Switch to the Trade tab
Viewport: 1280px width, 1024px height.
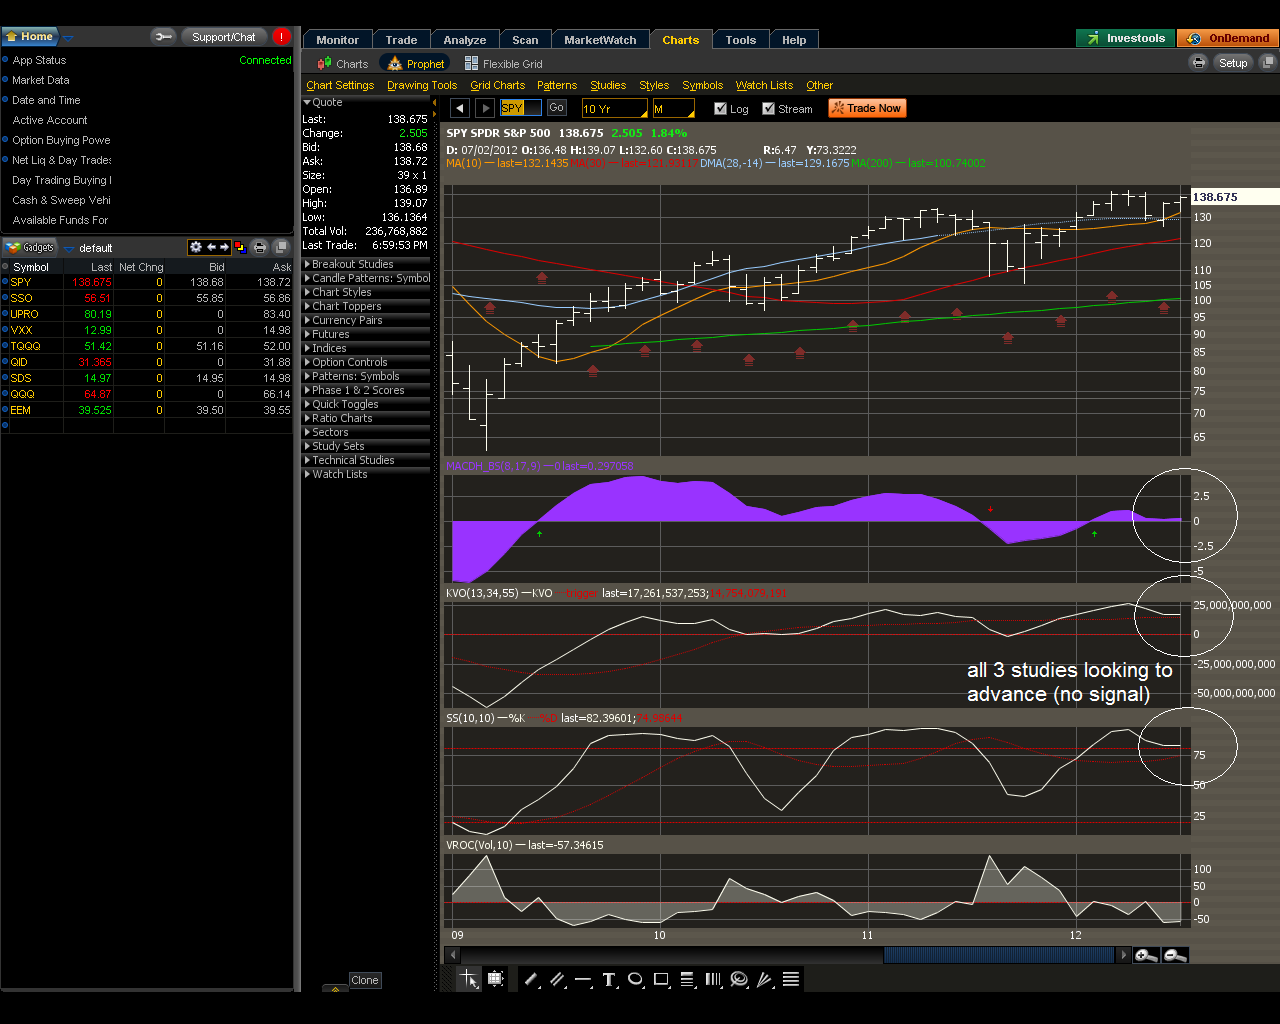click(401, 40)
